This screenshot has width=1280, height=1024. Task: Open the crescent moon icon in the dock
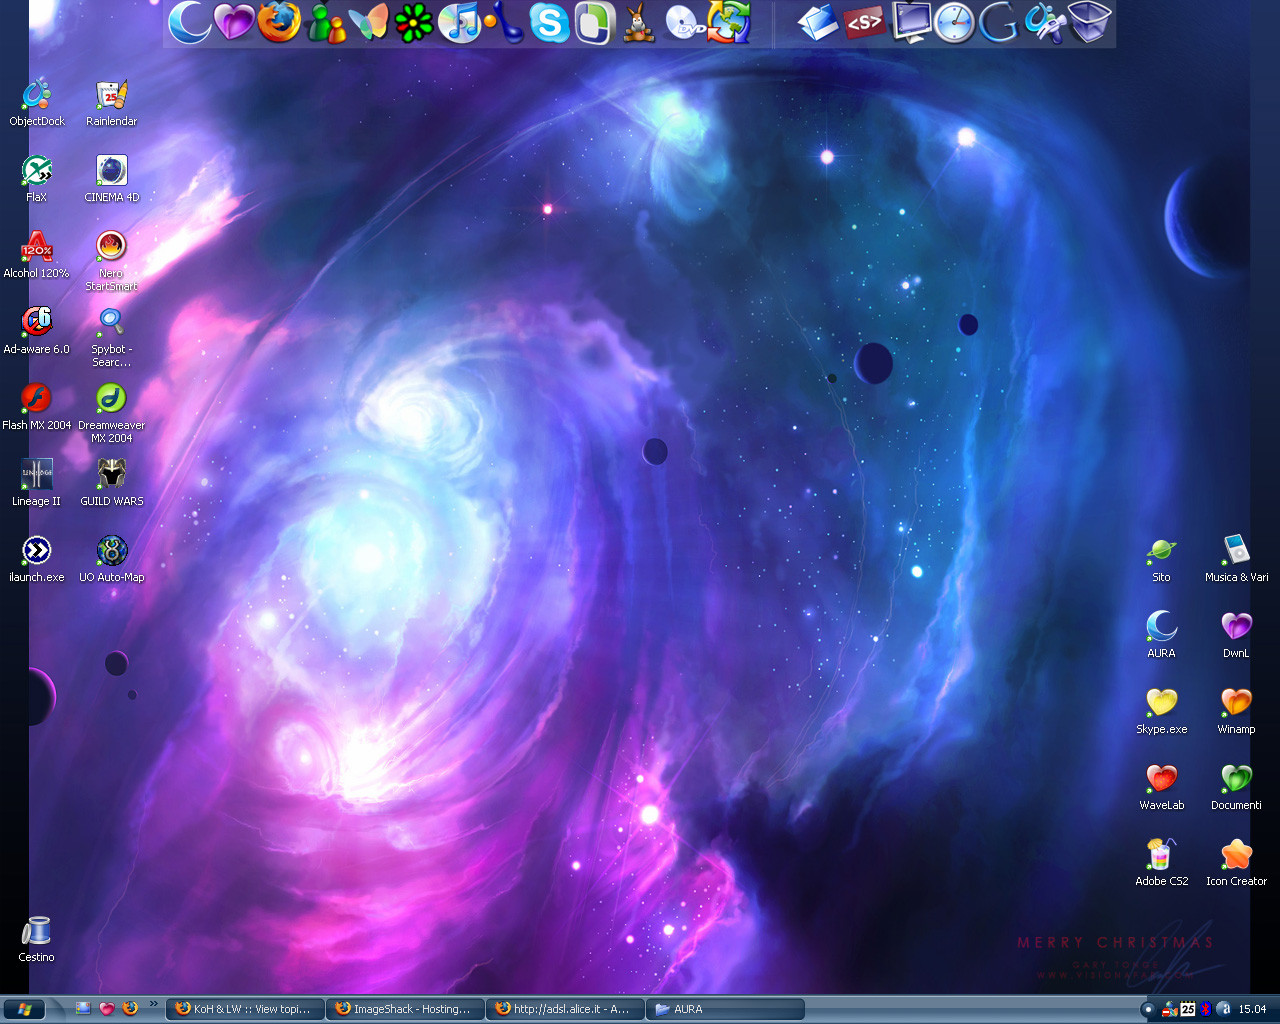point(189,22)
